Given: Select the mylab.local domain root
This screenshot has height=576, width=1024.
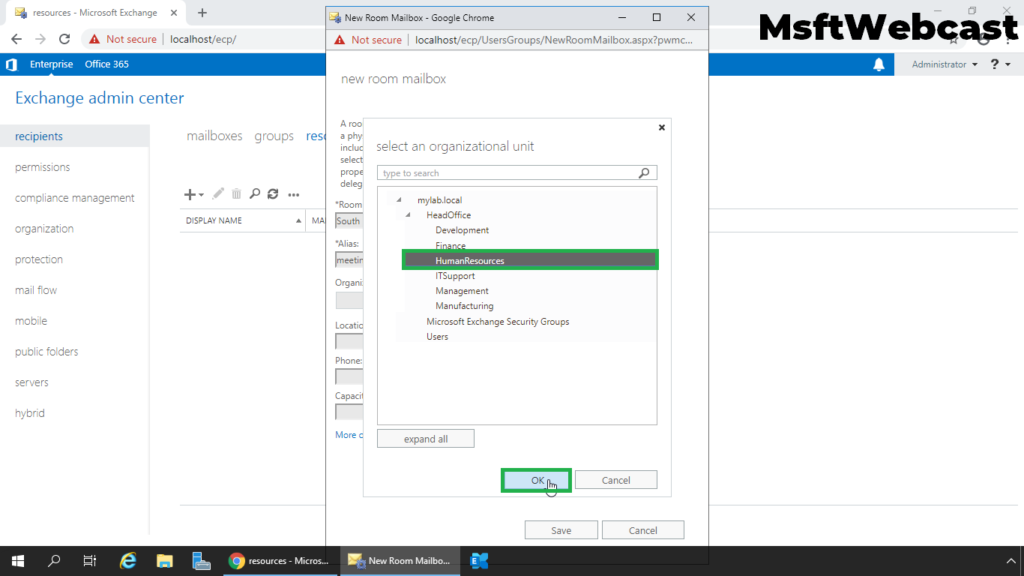Looking at the screenshot, I should [x=440, y=200].
